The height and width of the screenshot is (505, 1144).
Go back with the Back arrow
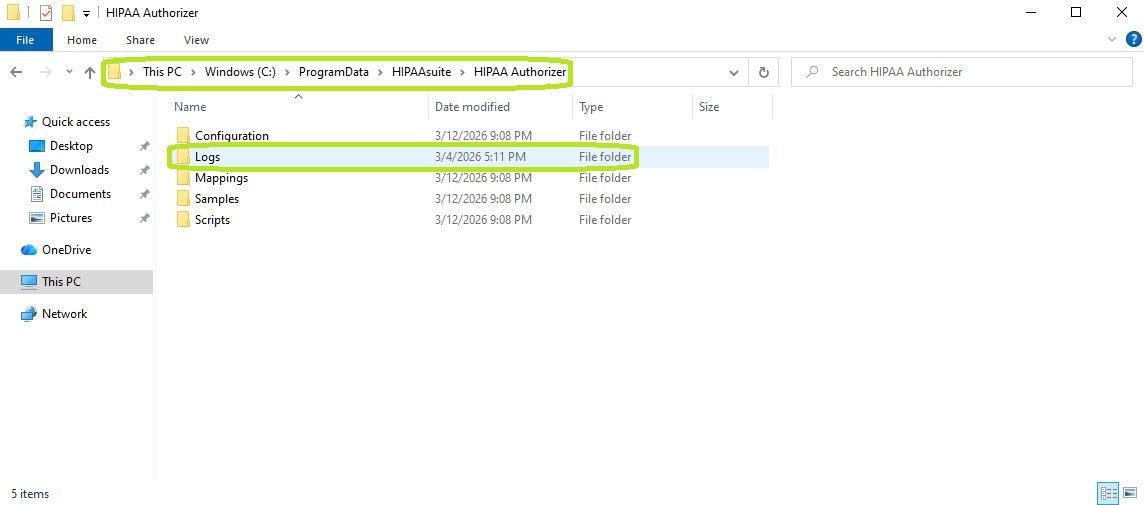point(16,72)
